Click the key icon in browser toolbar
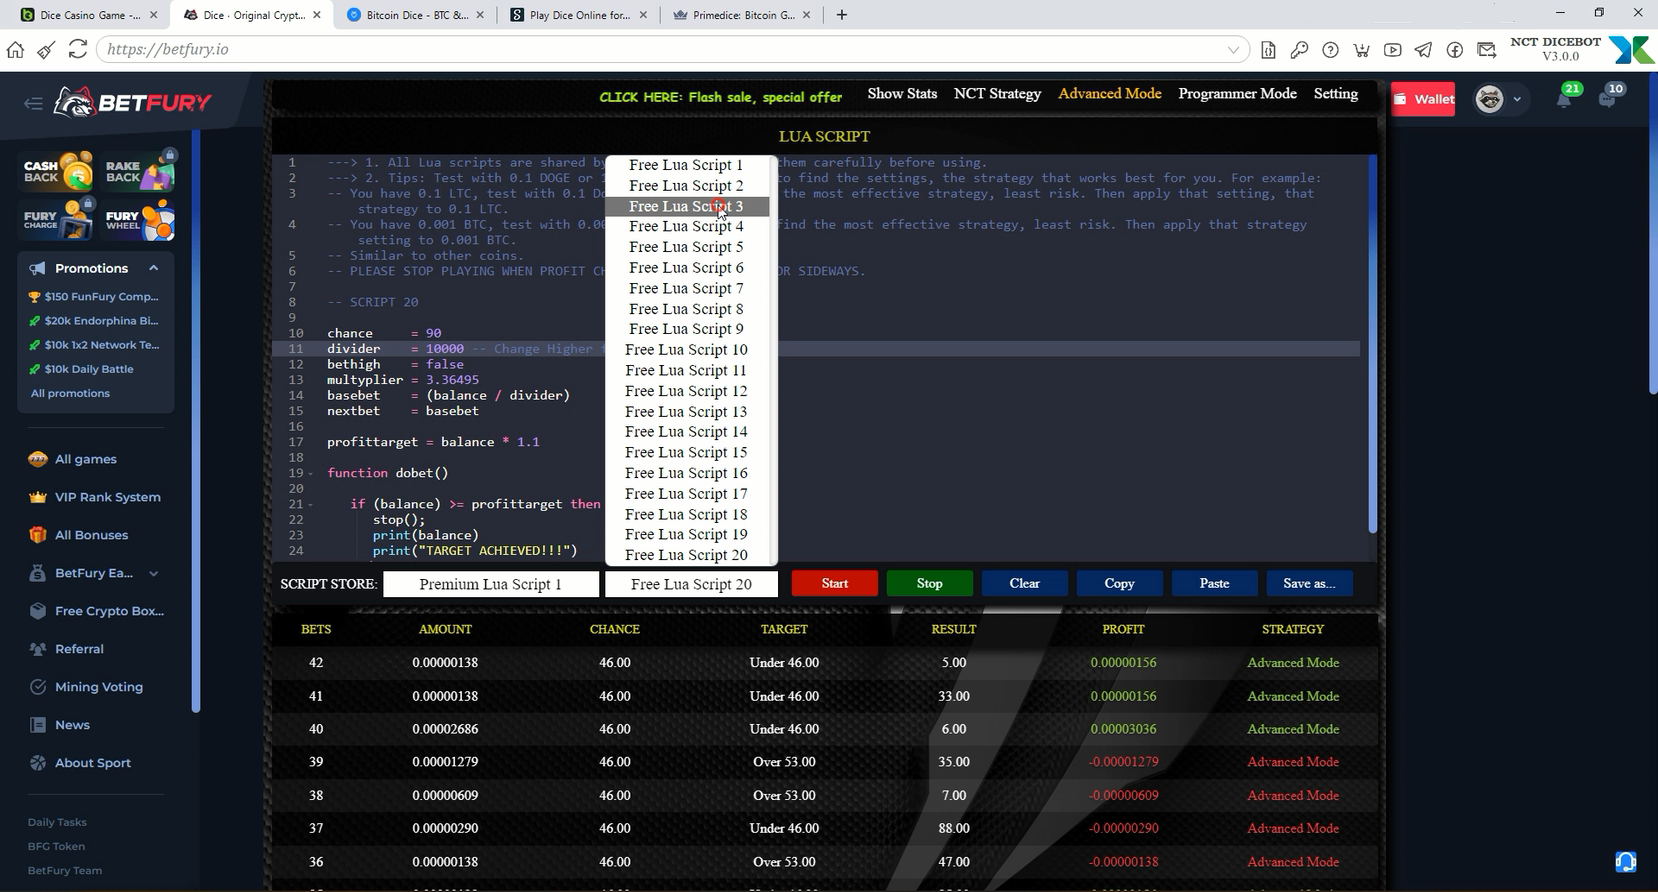The width and height of the screenshot is (1658, 892). click(x=1299, y=49)
